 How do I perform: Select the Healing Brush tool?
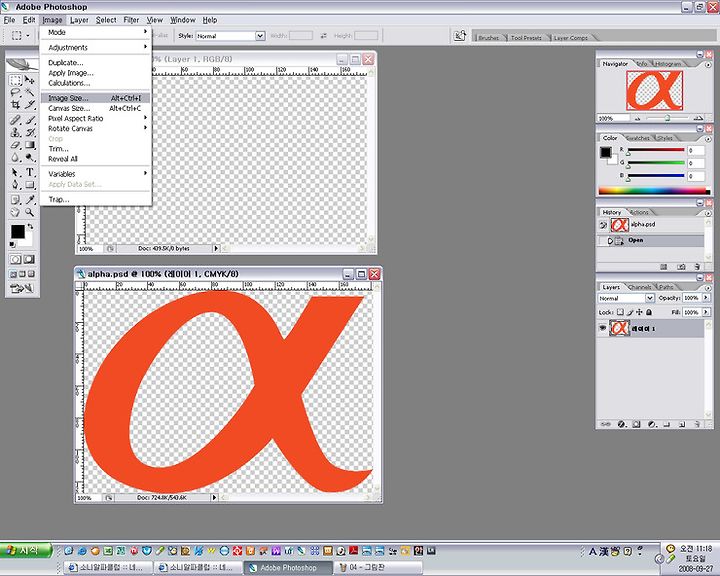(15, 120)
